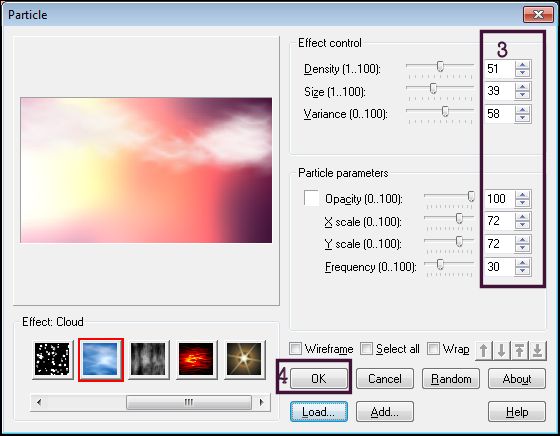Click the move-to-top arrow icon
Viewport: 560px width, 436px height.
pos(519,350)
